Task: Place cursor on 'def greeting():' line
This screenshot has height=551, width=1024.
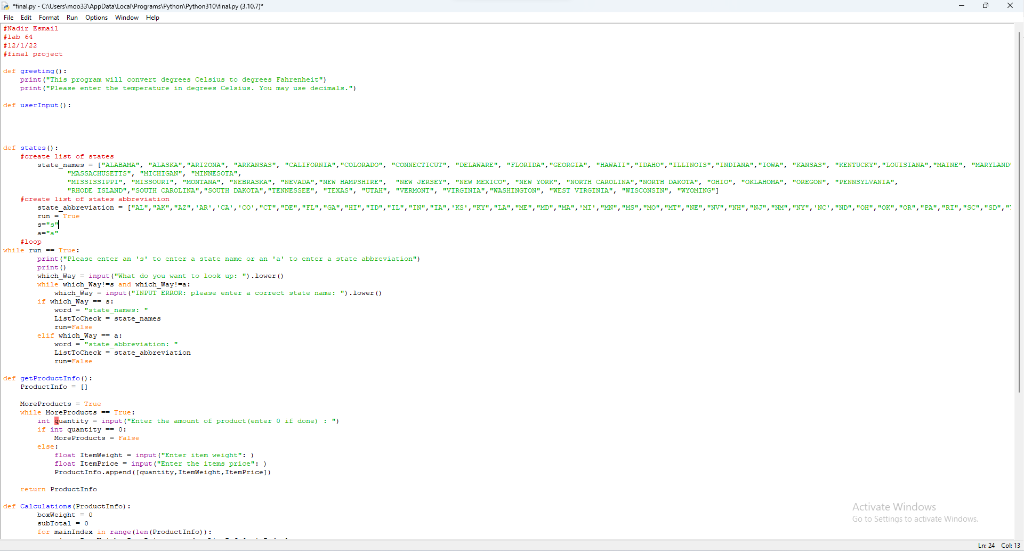Action: [35, 71]
